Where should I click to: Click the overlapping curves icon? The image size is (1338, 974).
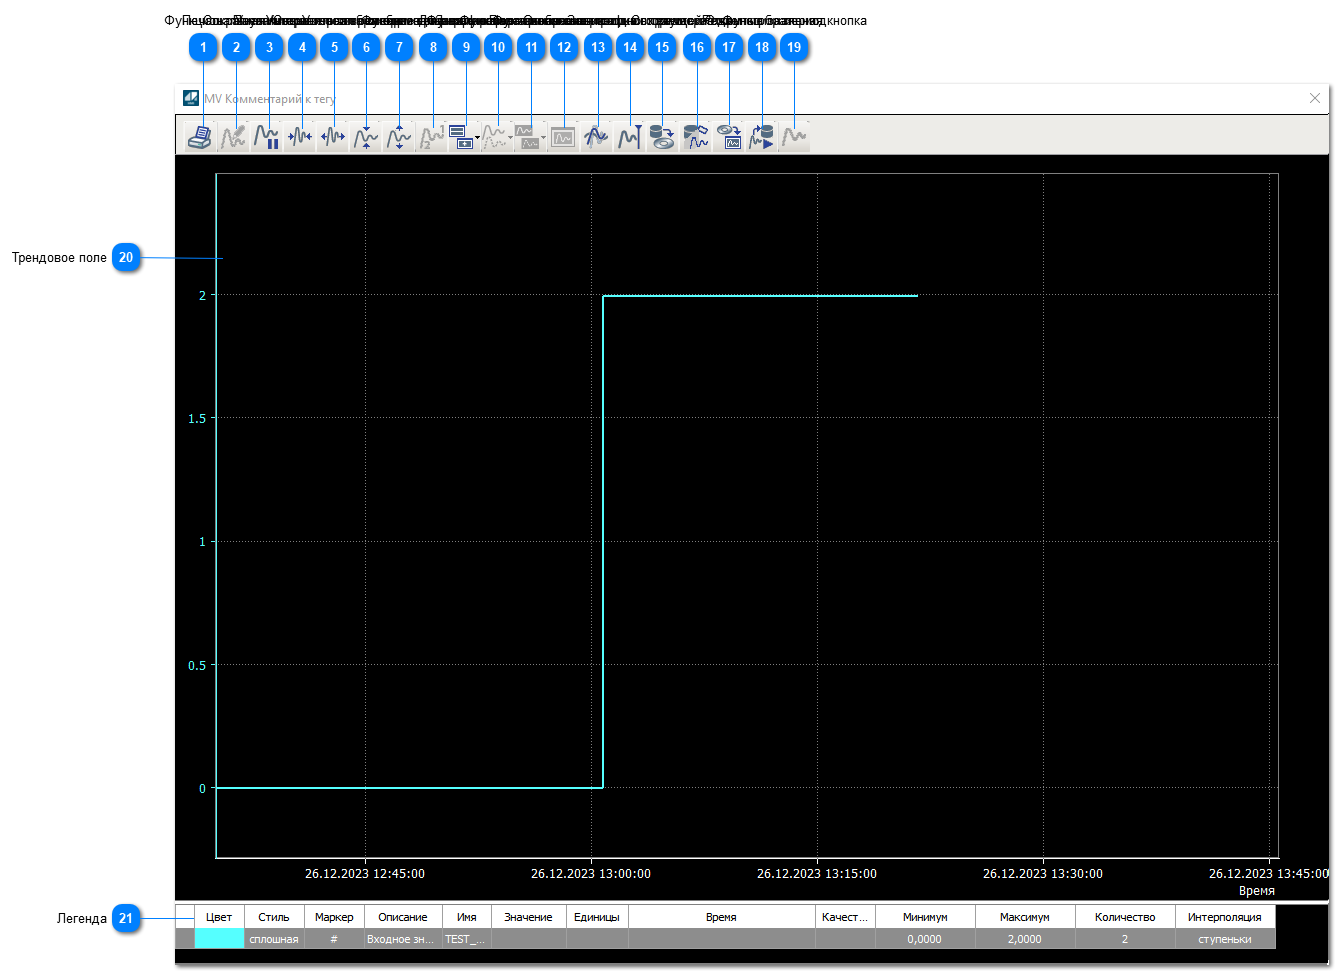[x=596, y=136]
